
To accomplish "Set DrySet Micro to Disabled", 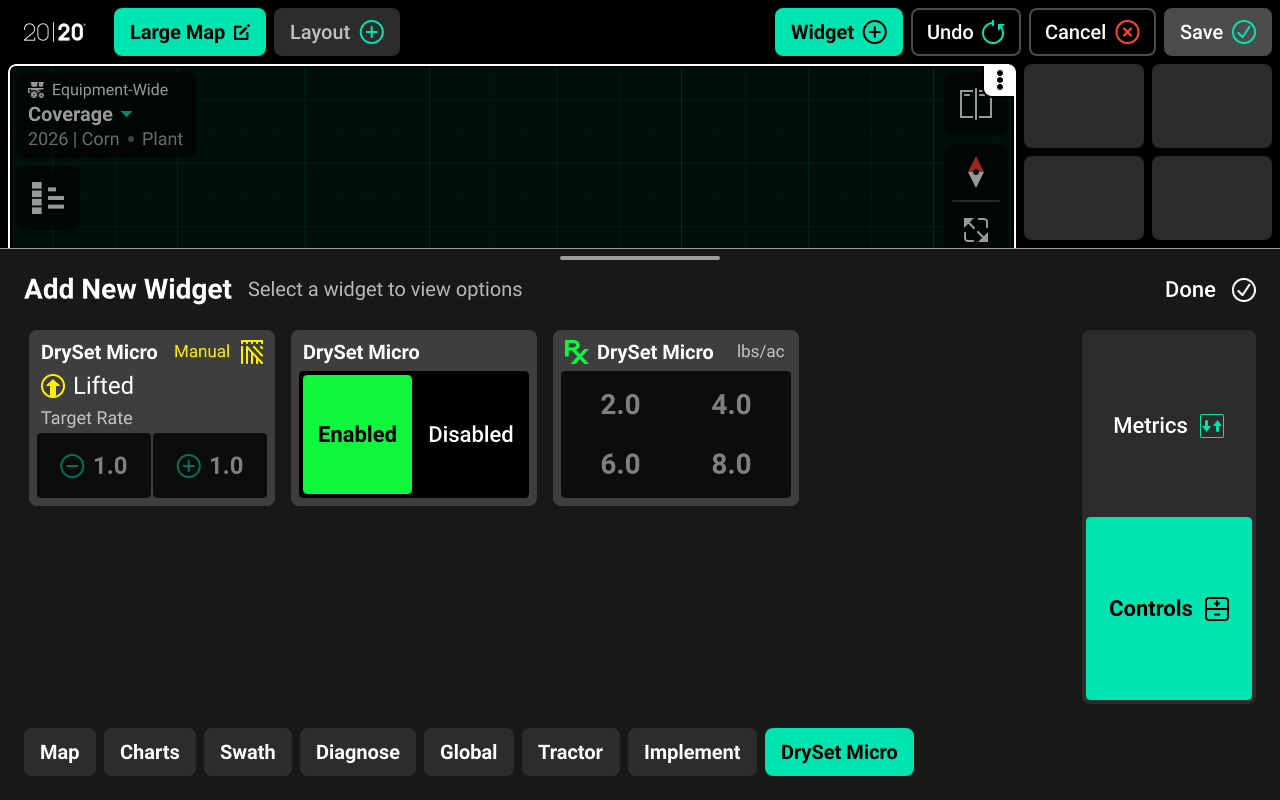I will click(x=471, y=434).
